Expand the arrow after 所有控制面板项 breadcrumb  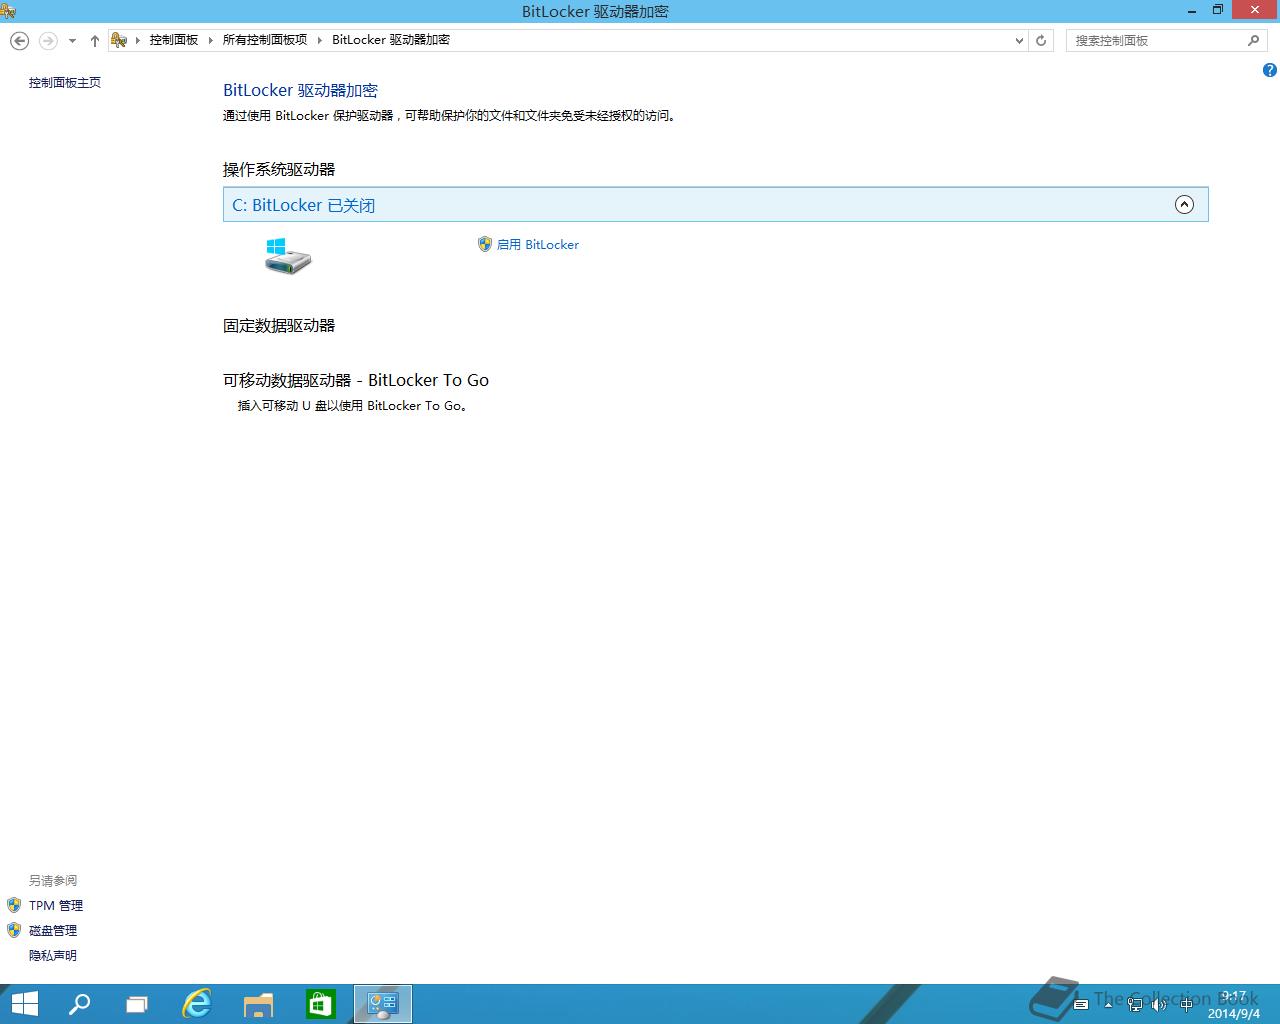320,40
